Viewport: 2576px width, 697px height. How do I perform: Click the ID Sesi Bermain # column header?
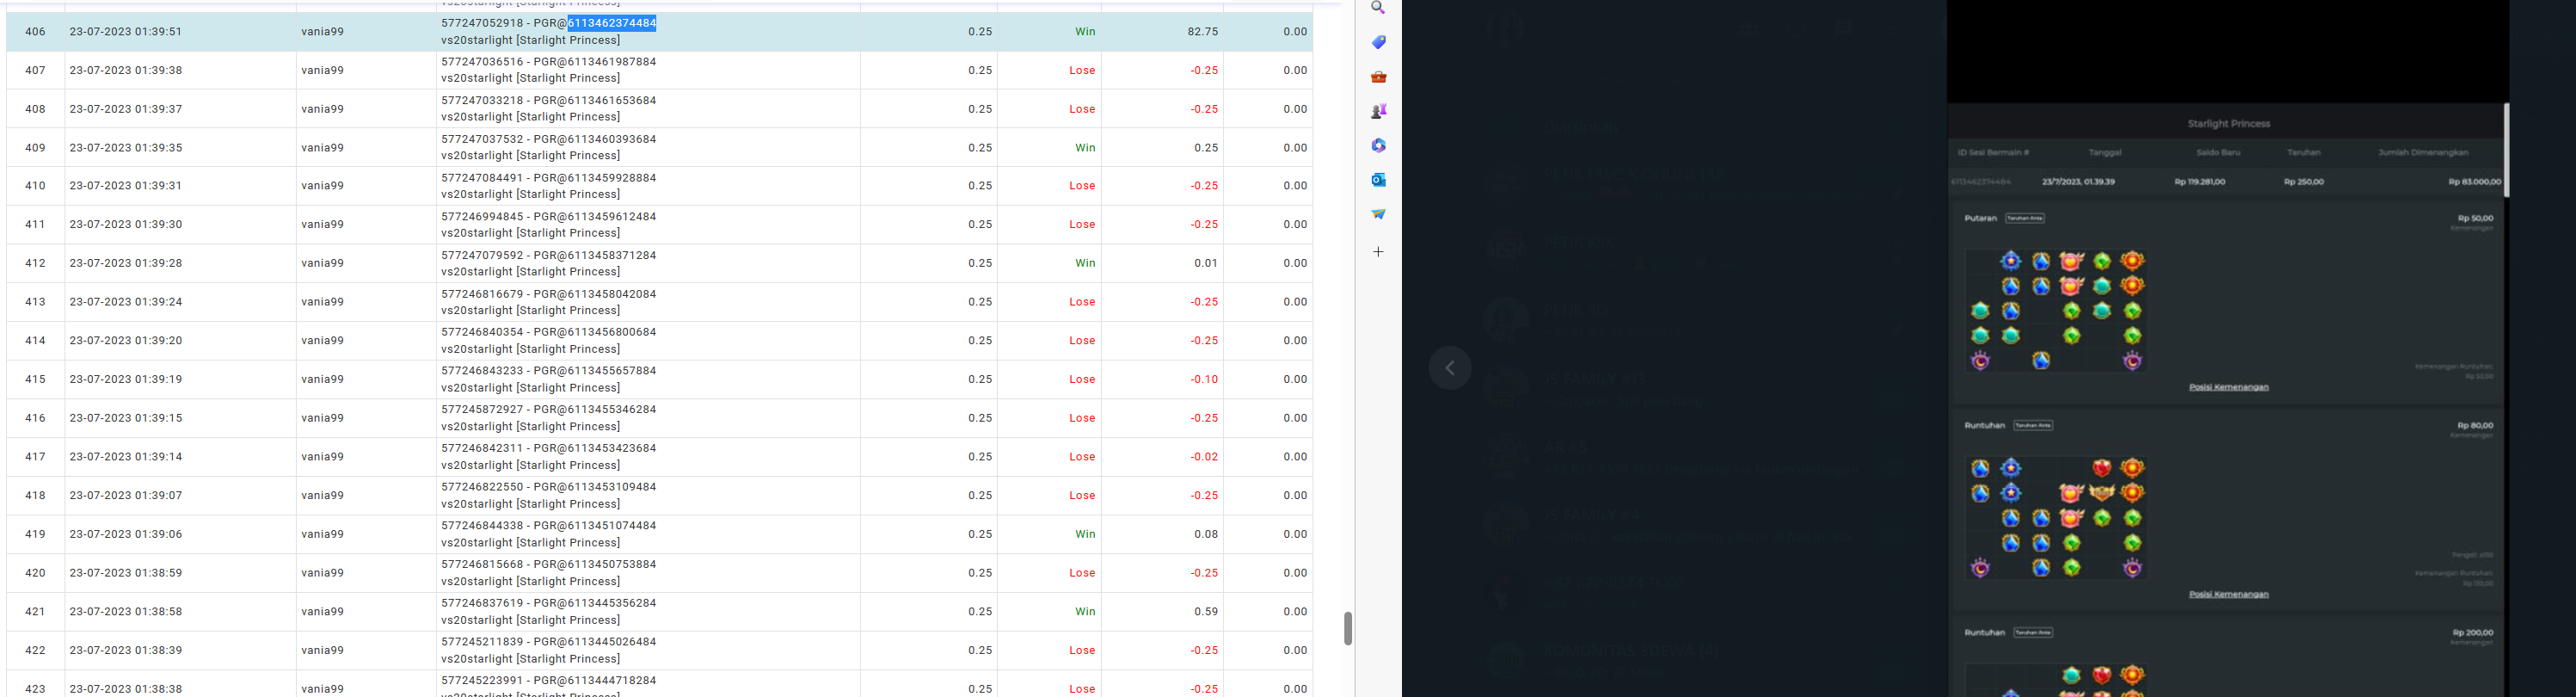(x=1993, y=153)
